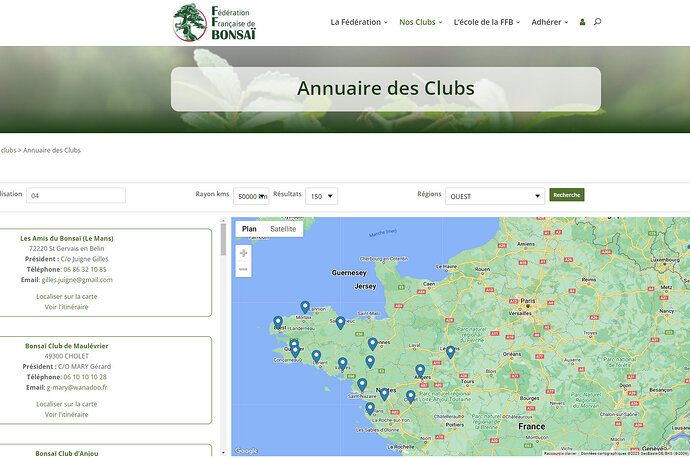Click address 72220 St Gervais en Belin
Viewport: 690px width, 458px height.
point(66,249)
